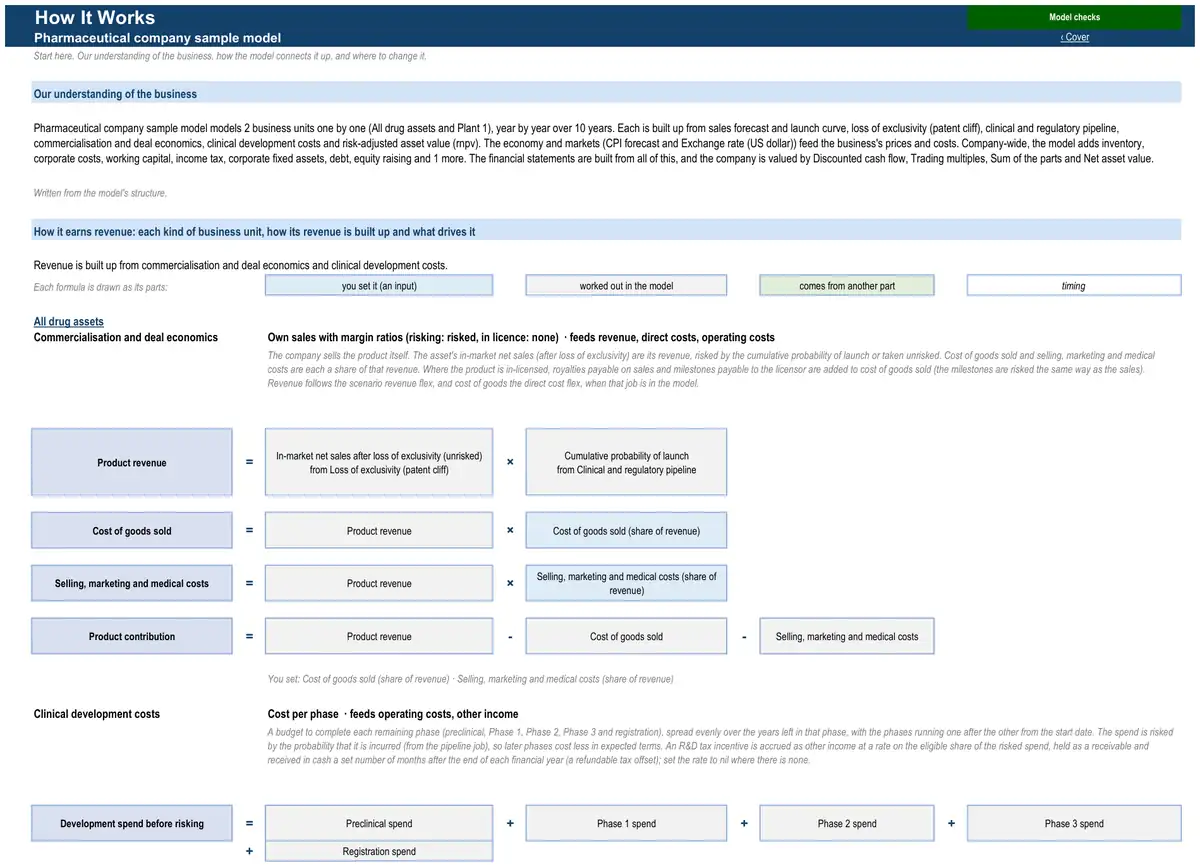1200x867 pixels.
Task: Select Selling, marketing and medical costs in Product contribution row
Action: coord(847,636)
